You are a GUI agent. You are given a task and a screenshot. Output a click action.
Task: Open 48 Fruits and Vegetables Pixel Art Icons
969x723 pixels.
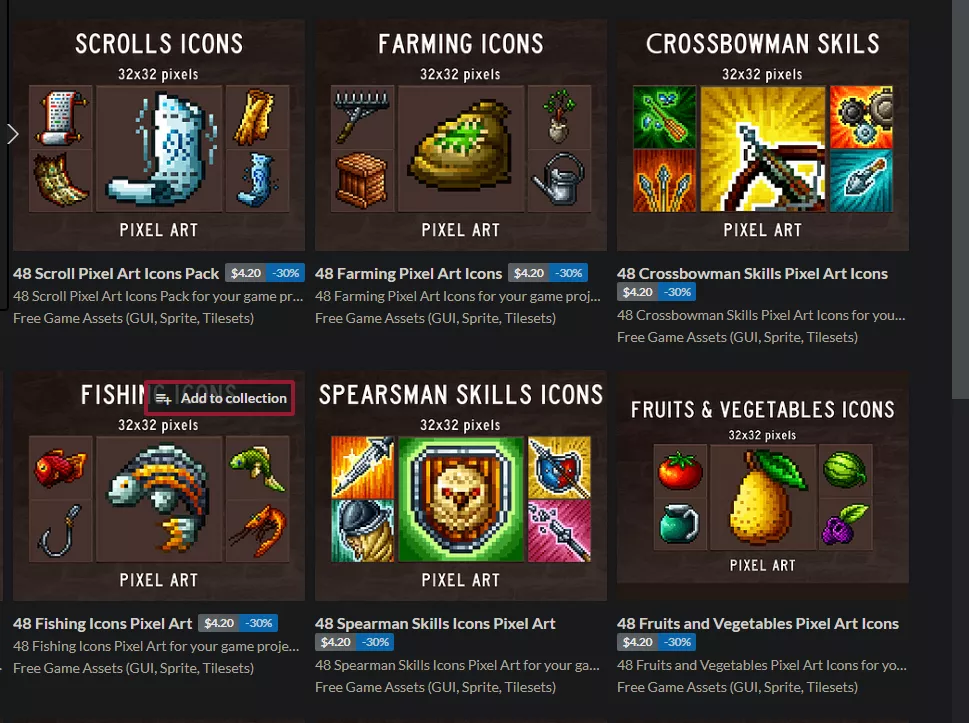click(x=758, y=624)
